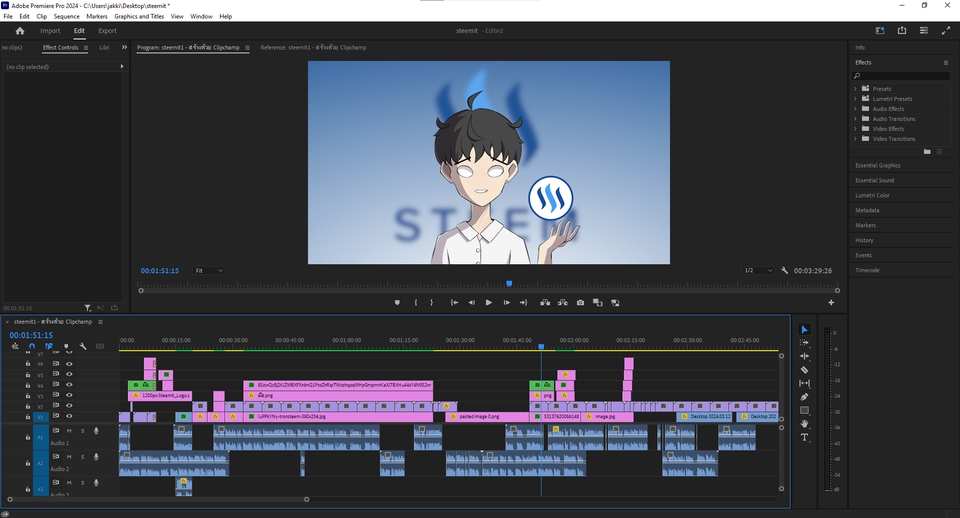
Task: Open the Program monitor button editor plus
Action: pyautogui.click(x=831, y=302)
